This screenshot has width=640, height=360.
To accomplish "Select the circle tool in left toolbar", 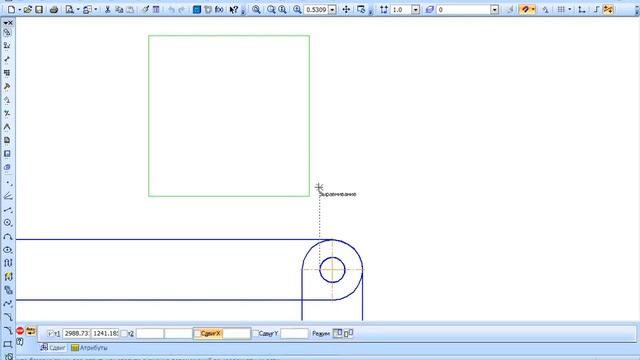I will tap(7, 223).
